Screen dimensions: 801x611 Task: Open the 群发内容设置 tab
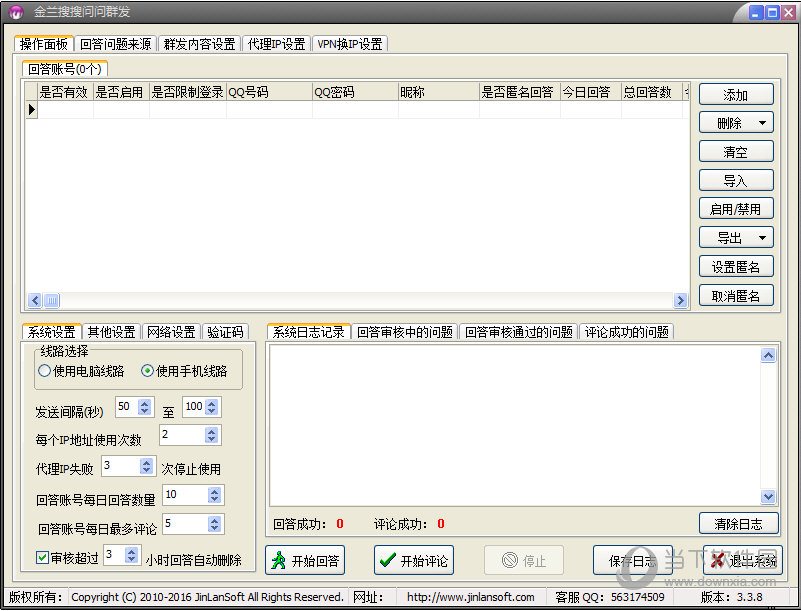click(199, 44)
